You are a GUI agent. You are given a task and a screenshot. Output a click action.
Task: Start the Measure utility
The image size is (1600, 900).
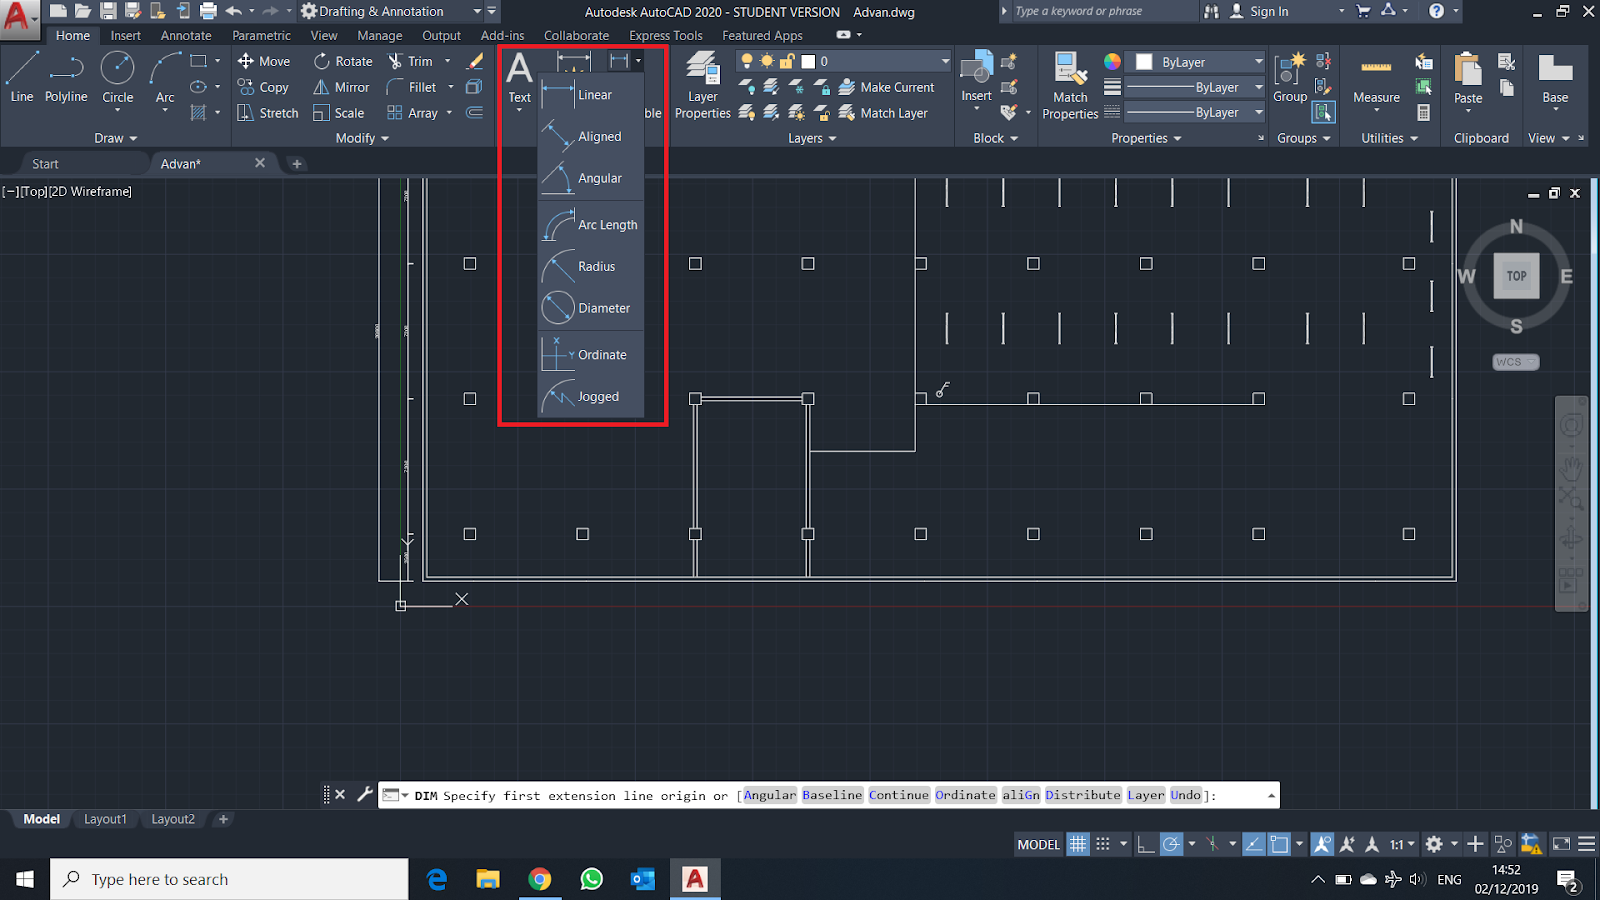click(1376, 78)
